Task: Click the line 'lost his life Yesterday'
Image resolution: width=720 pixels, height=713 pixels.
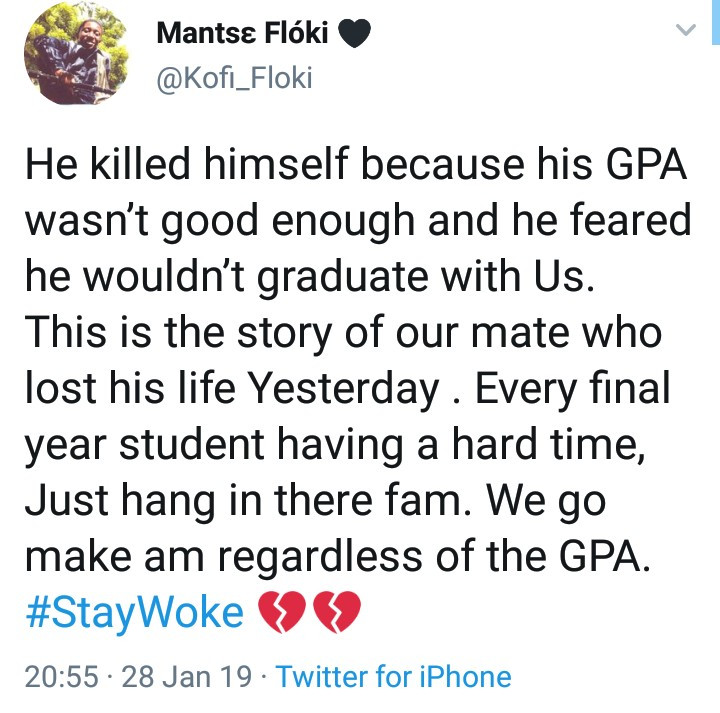Action: [232, 388]
